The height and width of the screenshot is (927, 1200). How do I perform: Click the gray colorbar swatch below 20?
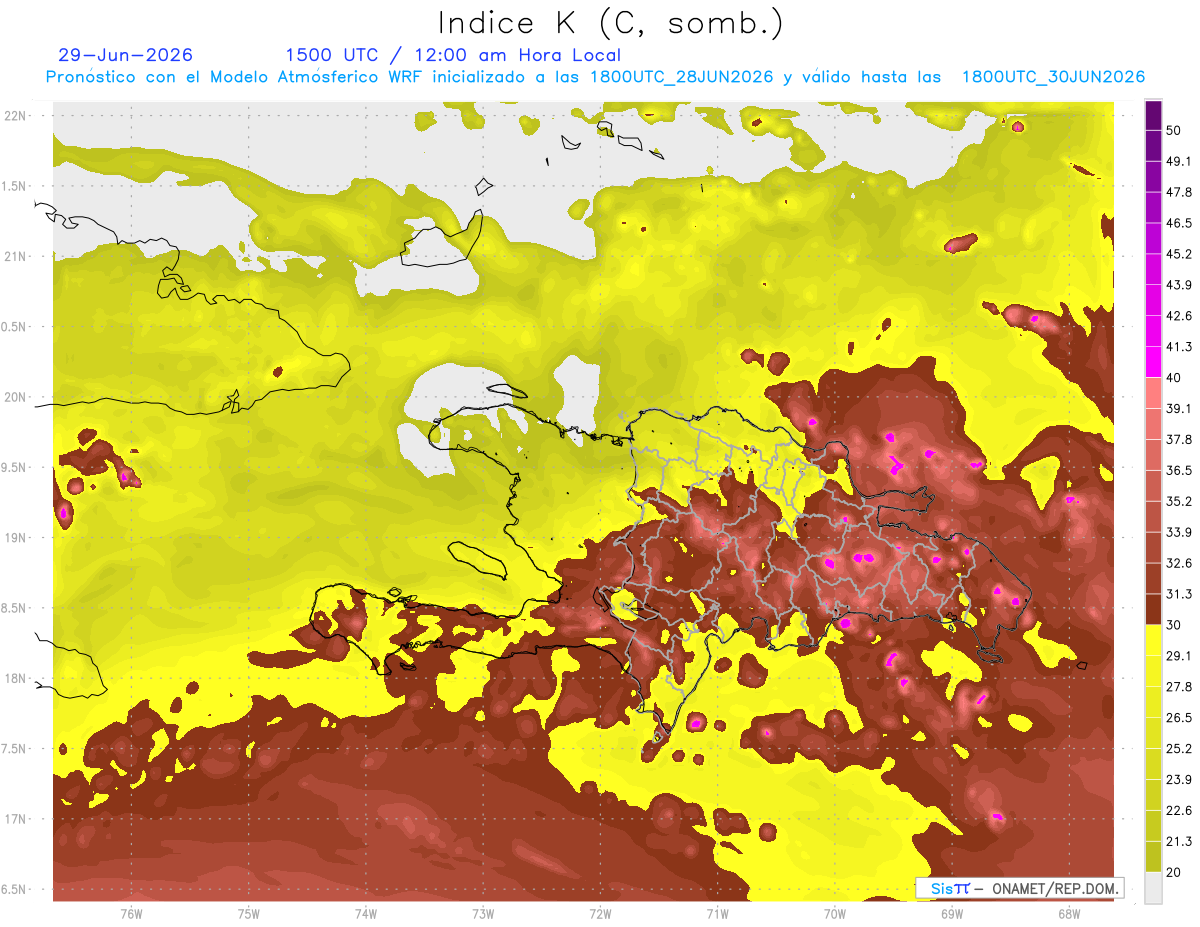click(x=1153, y=888)
